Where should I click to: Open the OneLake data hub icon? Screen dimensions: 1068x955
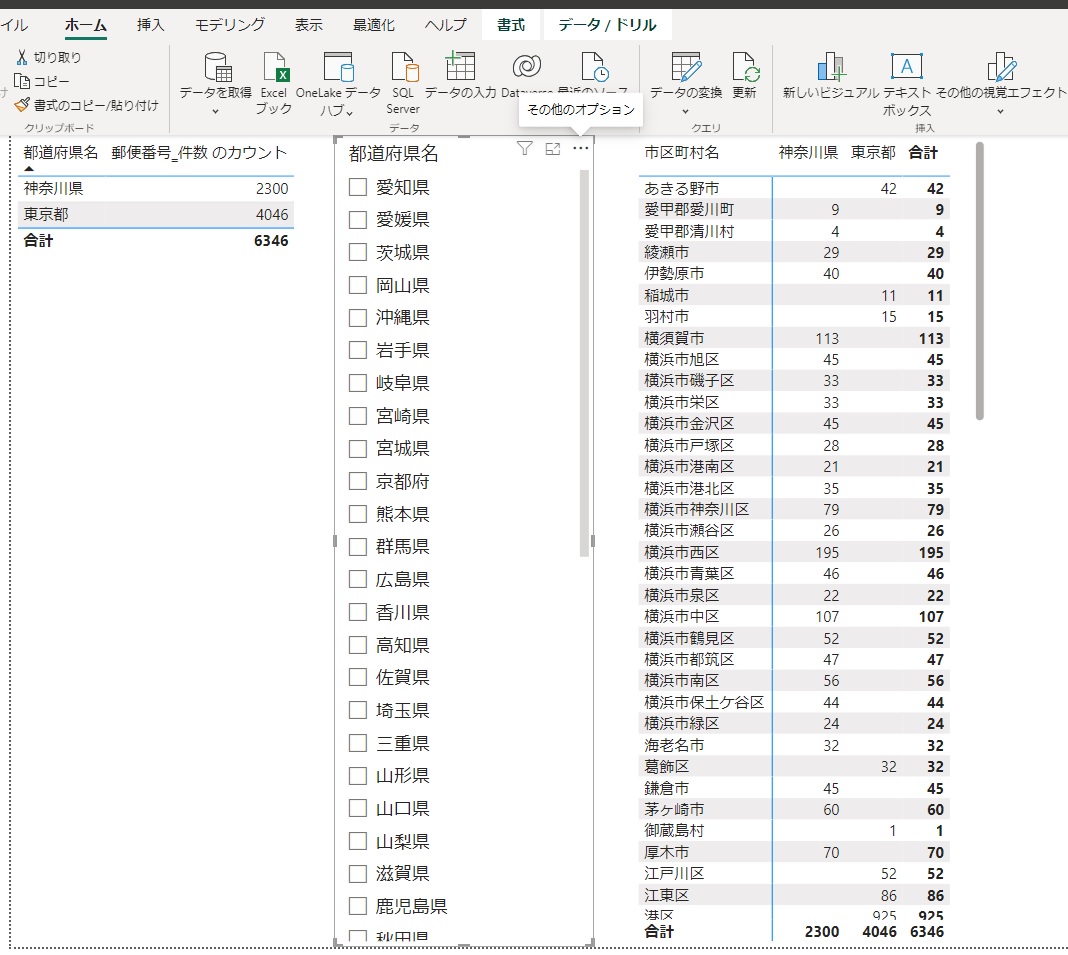(338, 69)
